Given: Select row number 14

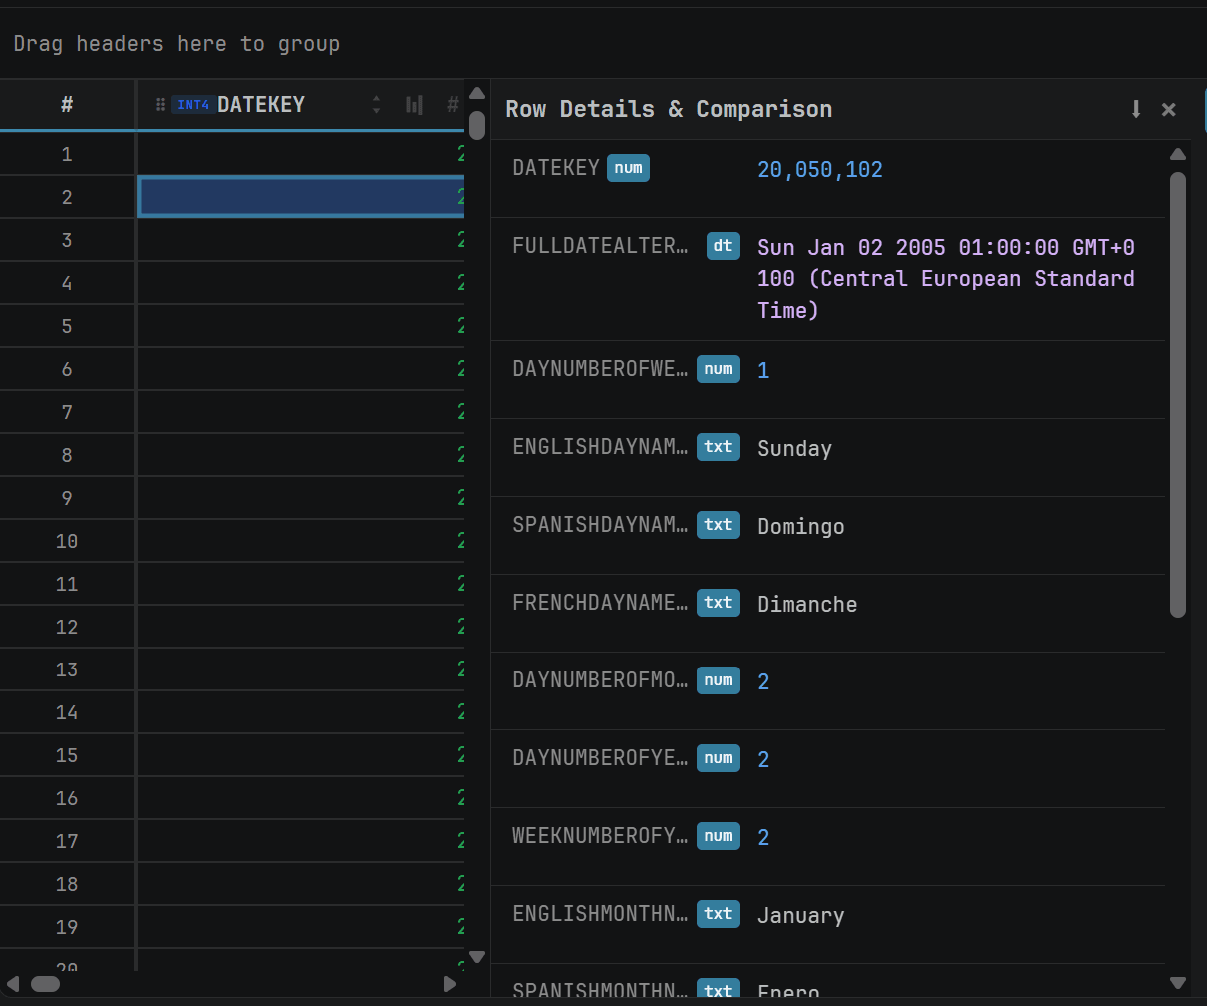Looking at the screenshot, I should (x=67, y=712).
